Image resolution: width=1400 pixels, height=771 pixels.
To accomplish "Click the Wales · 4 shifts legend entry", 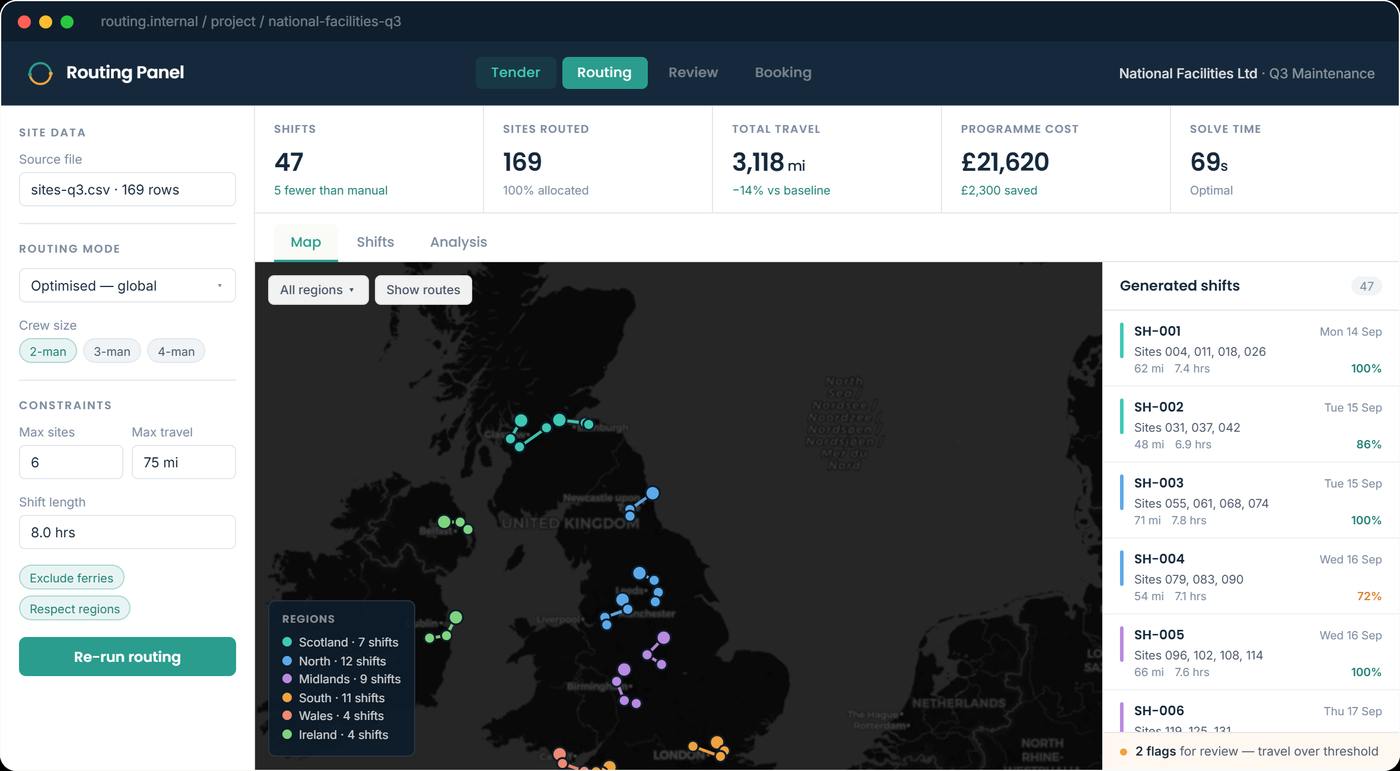I will (333, 716).
